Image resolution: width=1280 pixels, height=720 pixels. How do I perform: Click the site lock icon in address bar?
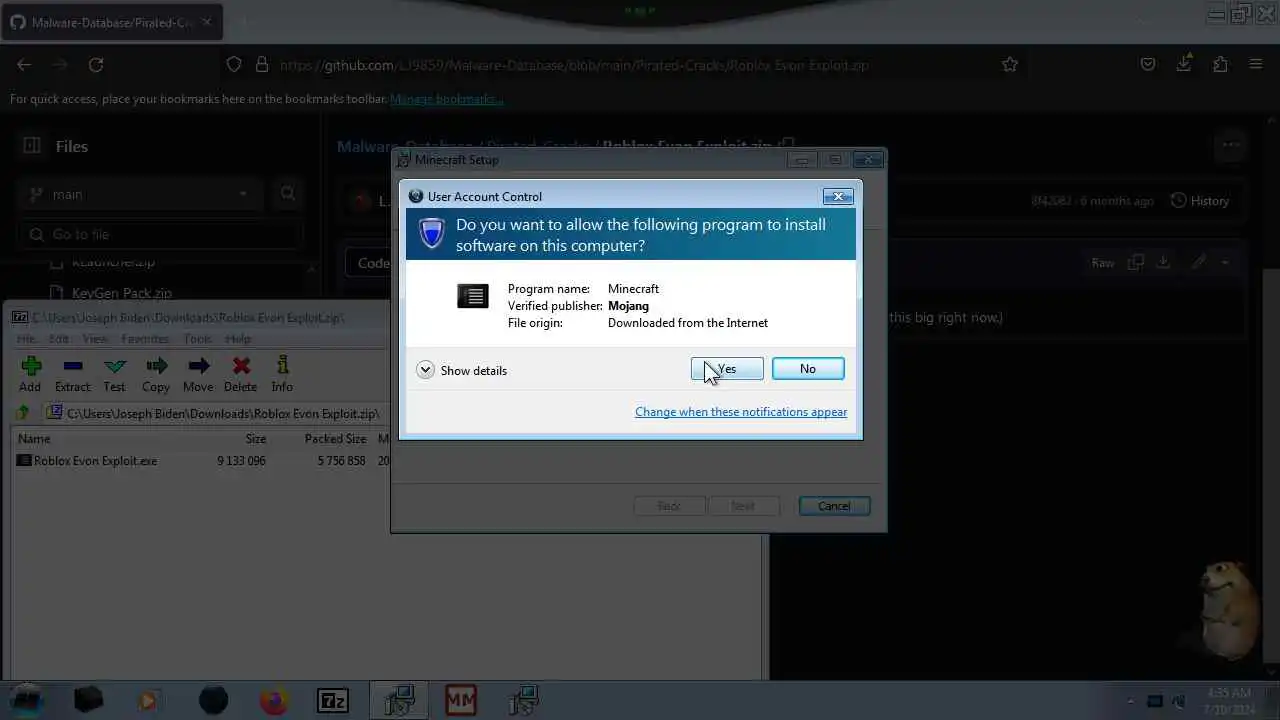[262, 65]
